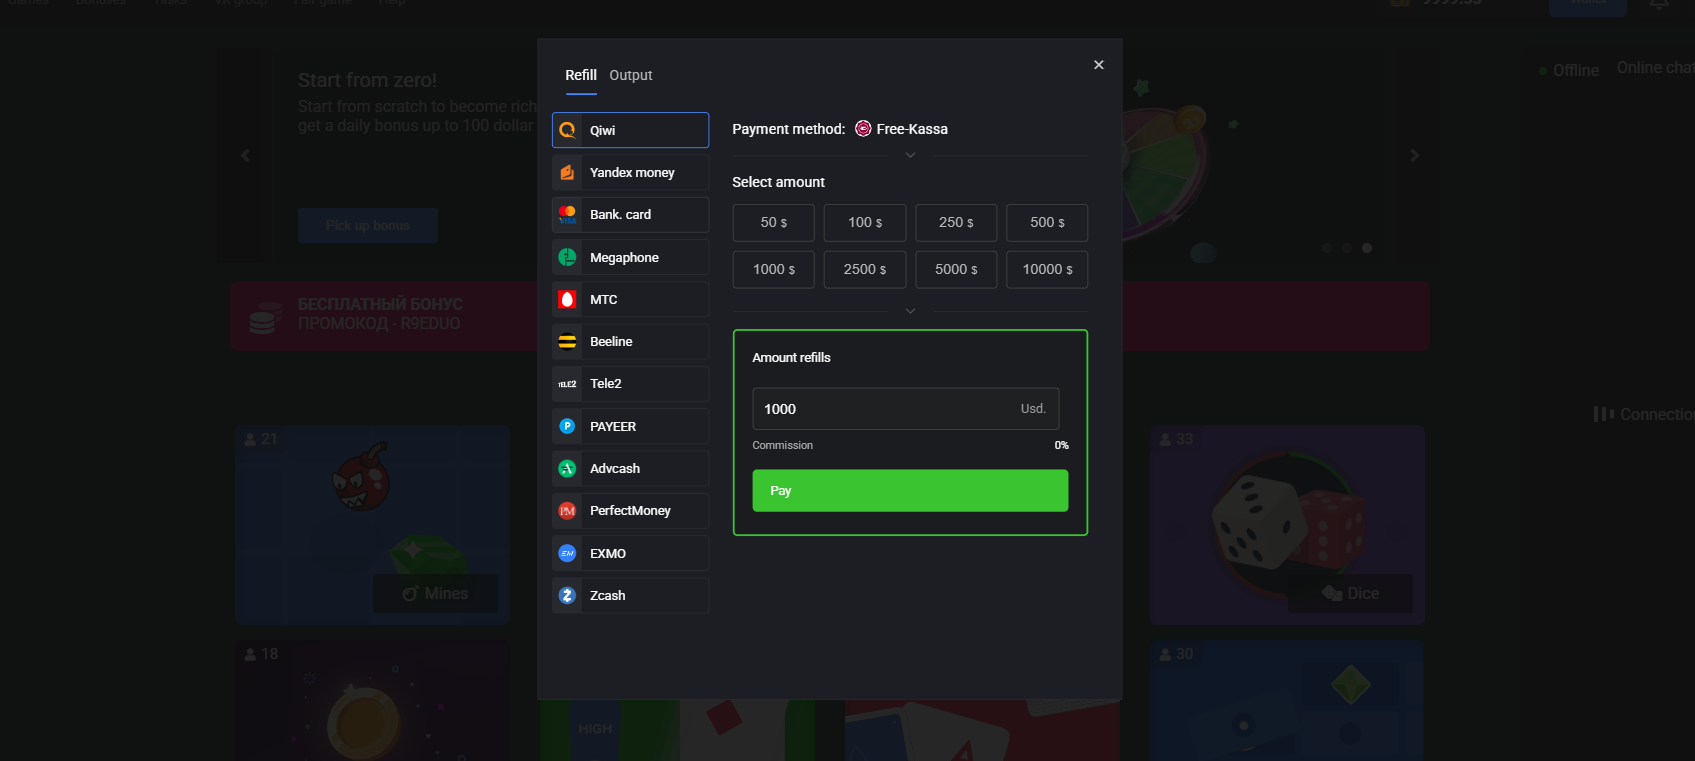The width and height of the screenshot is (1695, 761).
Task: Choose the 50 $ amount option
Action: click(773, 223)
